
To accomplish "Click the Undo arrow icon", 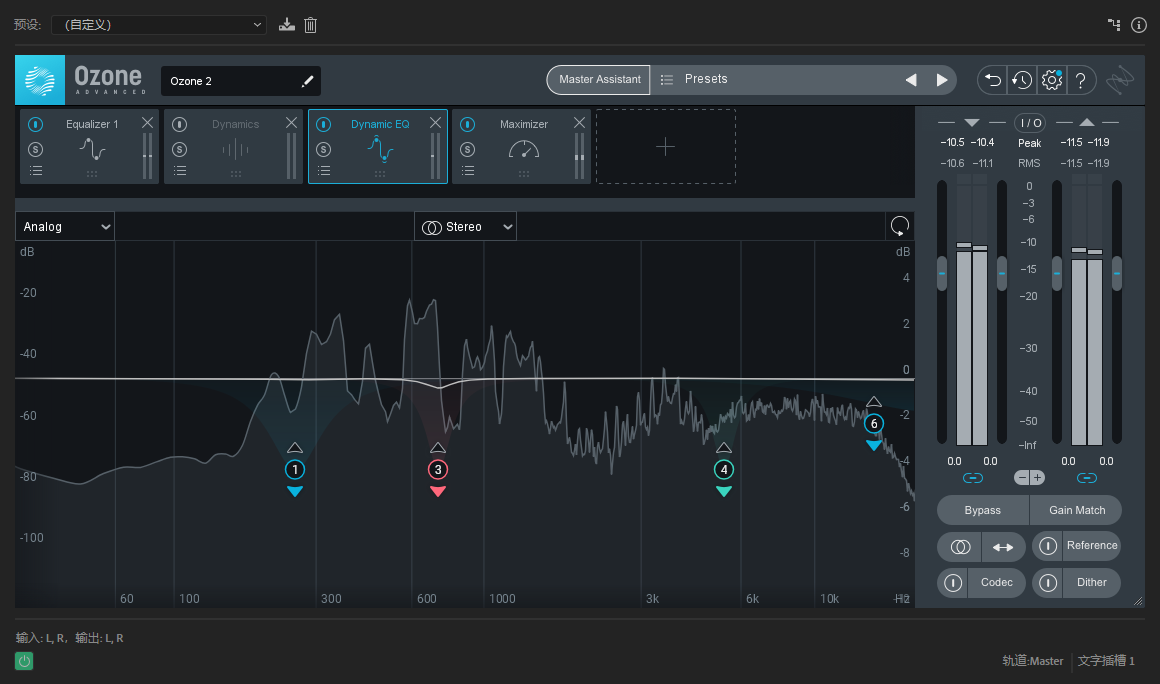I will point(993,80).
